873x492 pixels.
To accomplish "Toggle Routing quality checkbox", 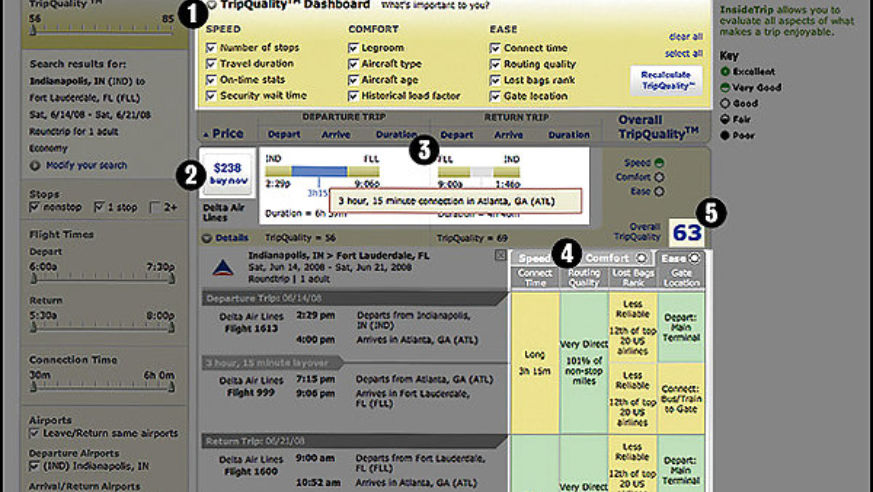I will (x=495, y=65).
